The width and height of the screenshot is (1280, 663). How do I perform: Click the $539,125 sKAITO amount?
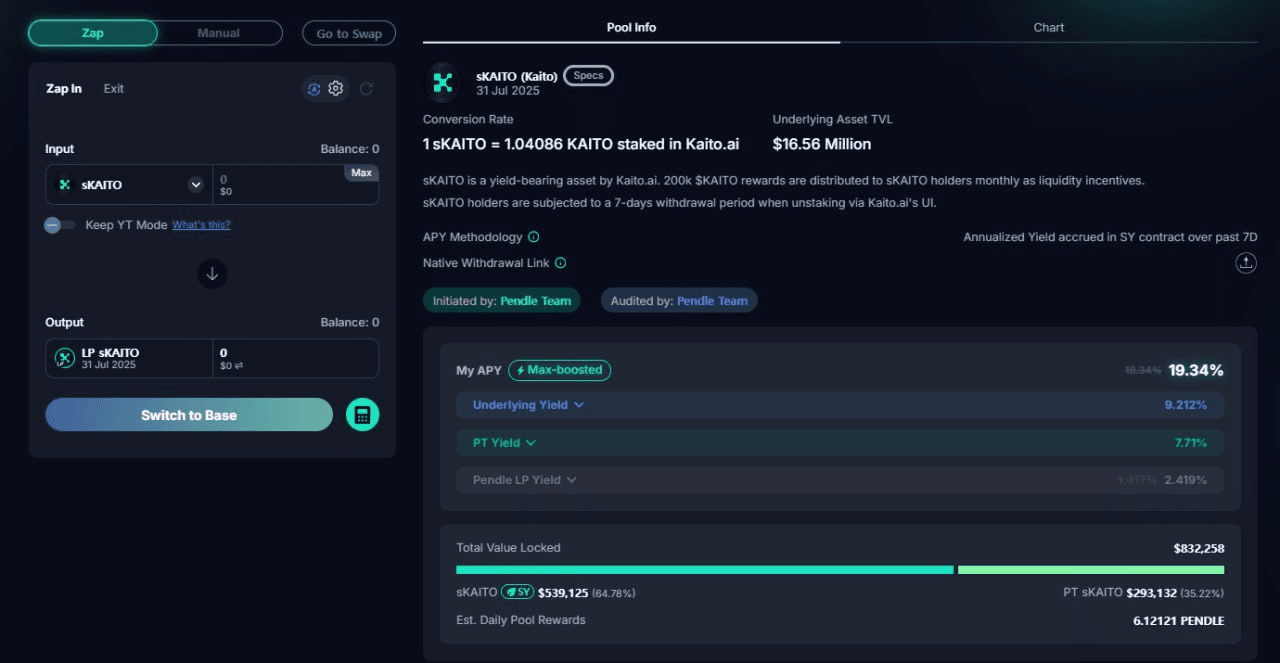coord(562,593)
